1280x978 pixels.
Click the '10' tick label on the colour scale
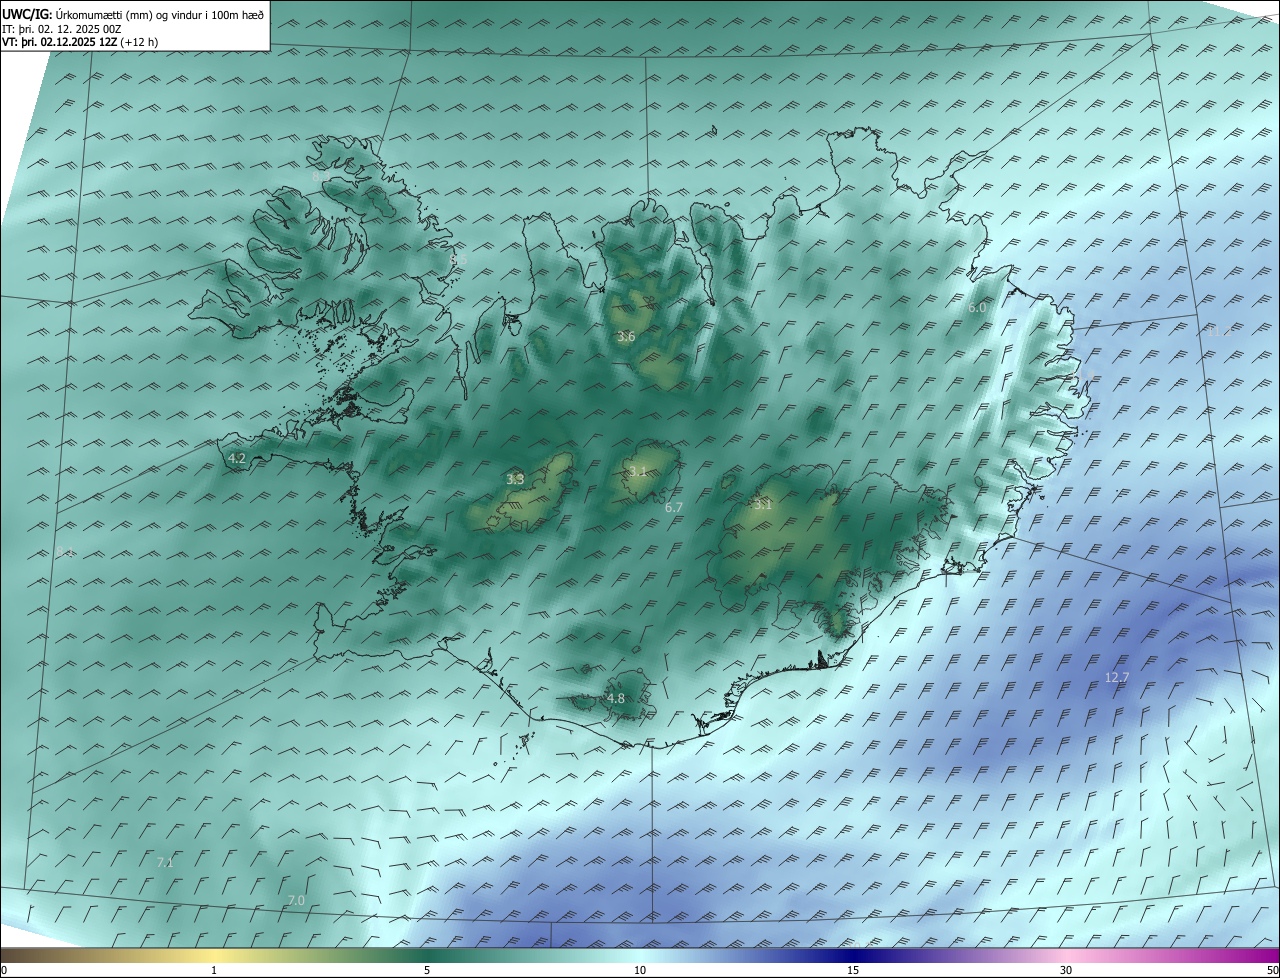click(x=640, y=971)
